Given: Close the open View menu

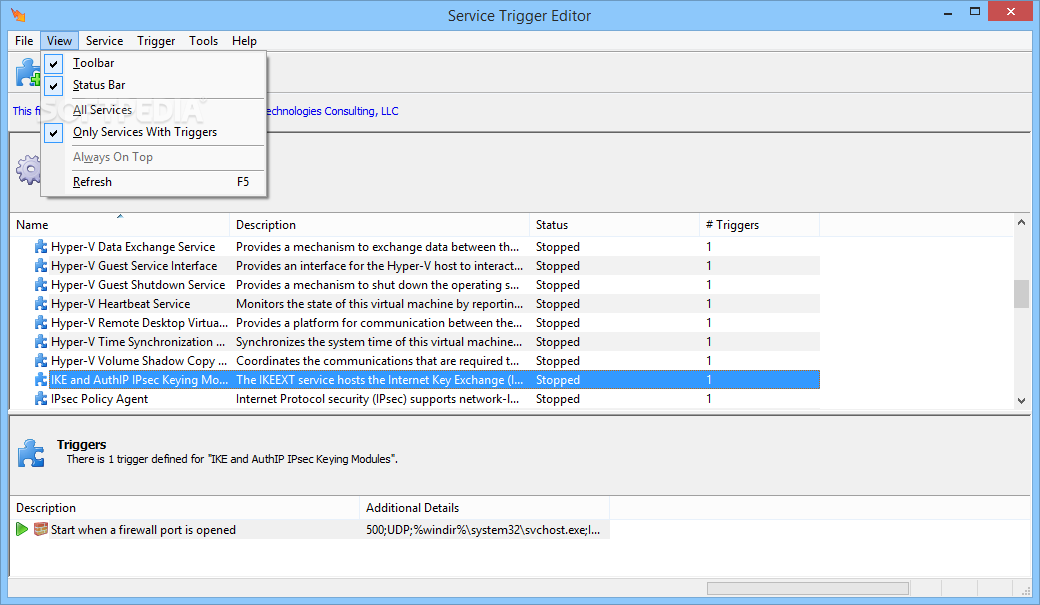Looking at the screenshot, I should pyautogui.click(x=59, y=40).
